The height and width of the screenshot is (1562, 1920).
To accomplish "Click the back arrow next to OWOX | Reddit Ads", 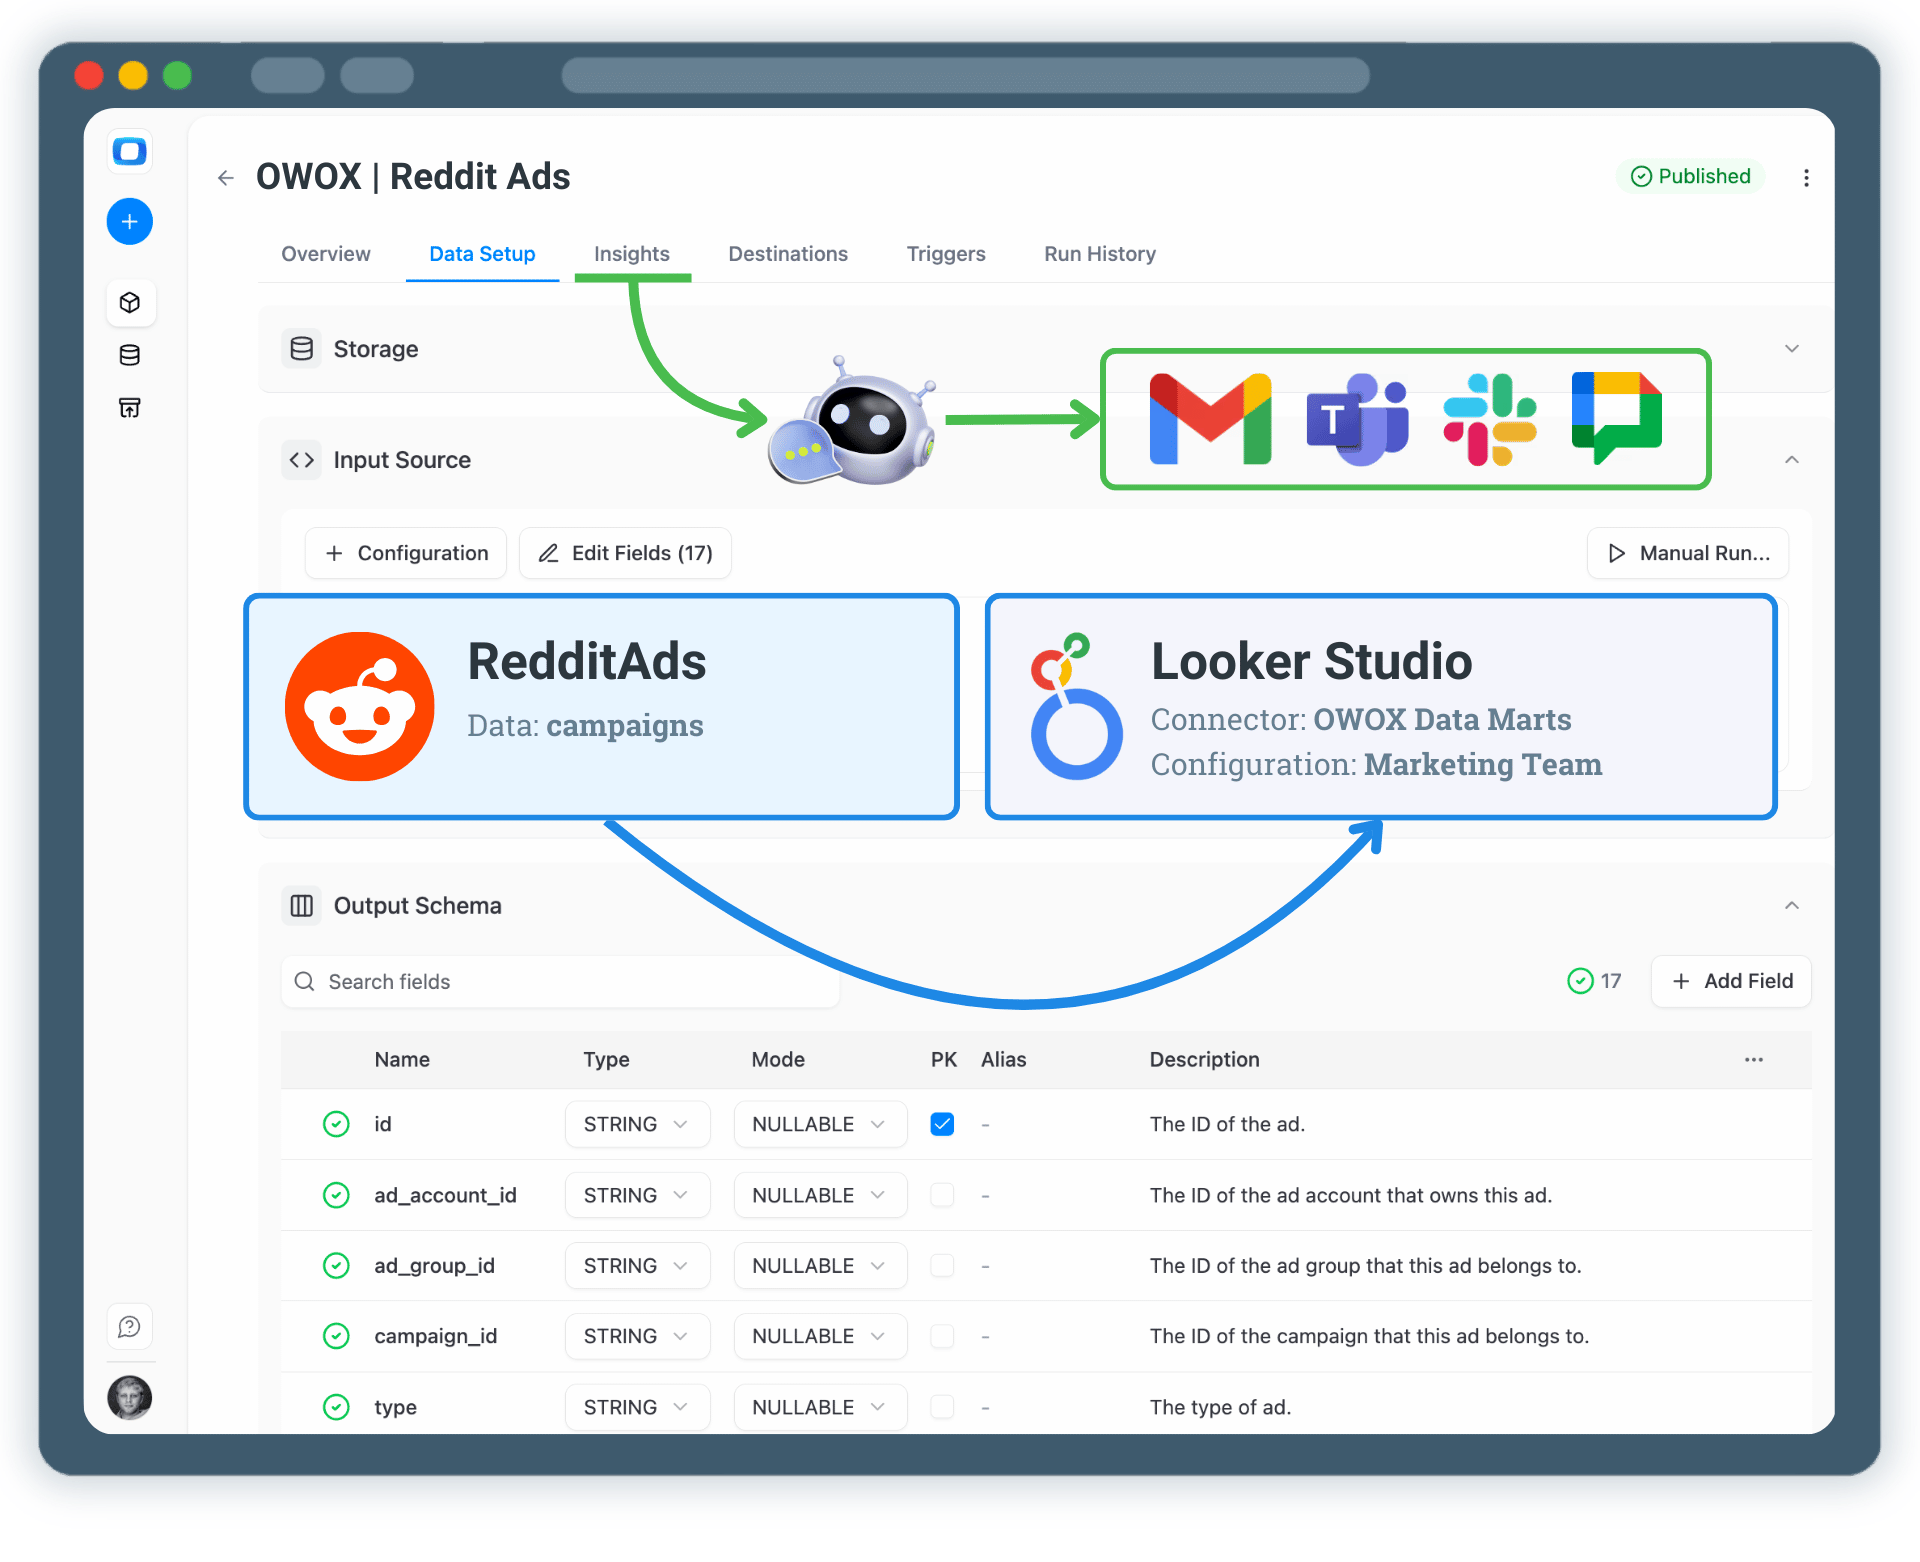I will click(225, 177).
